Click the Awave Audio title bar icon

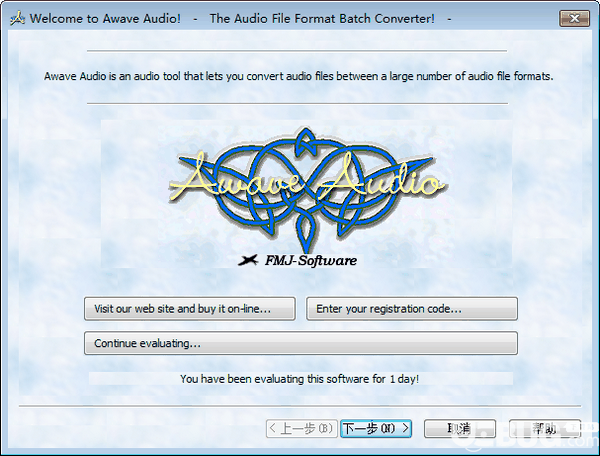17,18
